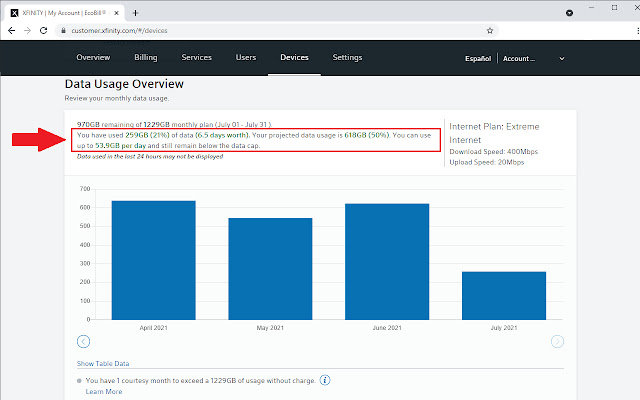The height and width of the screenshot is (400, 640).
Task: Click the Data Usage Overview heading
Action: pyautogui.click(x=124, y=84)
